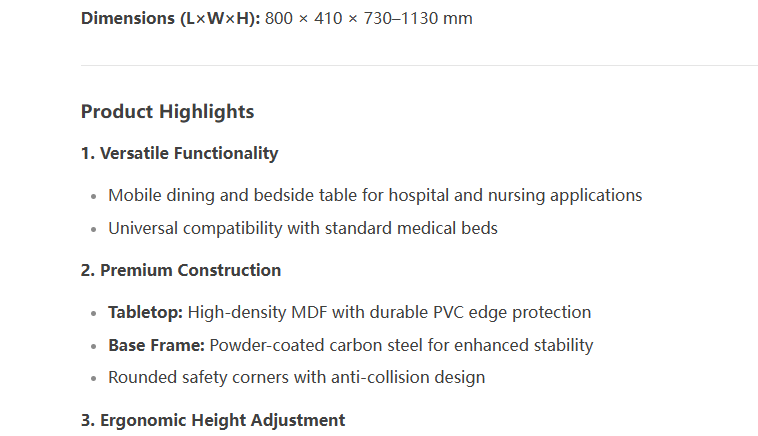Viewport: 758px width, 436px height.
Task: Click the Mobile dining and bedside table line
Action: (x=375, y=196)
